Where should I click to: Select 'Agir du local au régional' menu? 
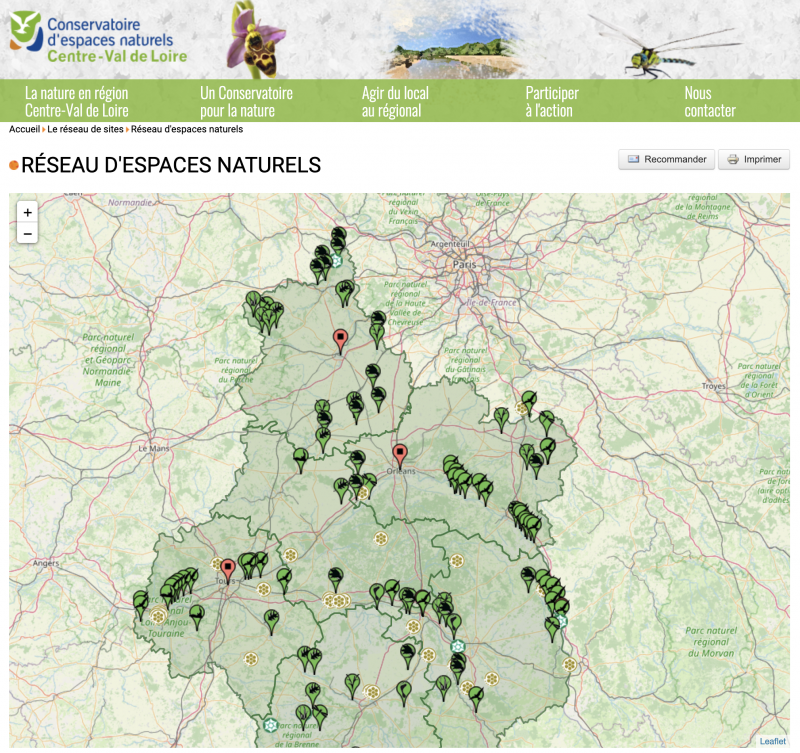click(395, 101)
